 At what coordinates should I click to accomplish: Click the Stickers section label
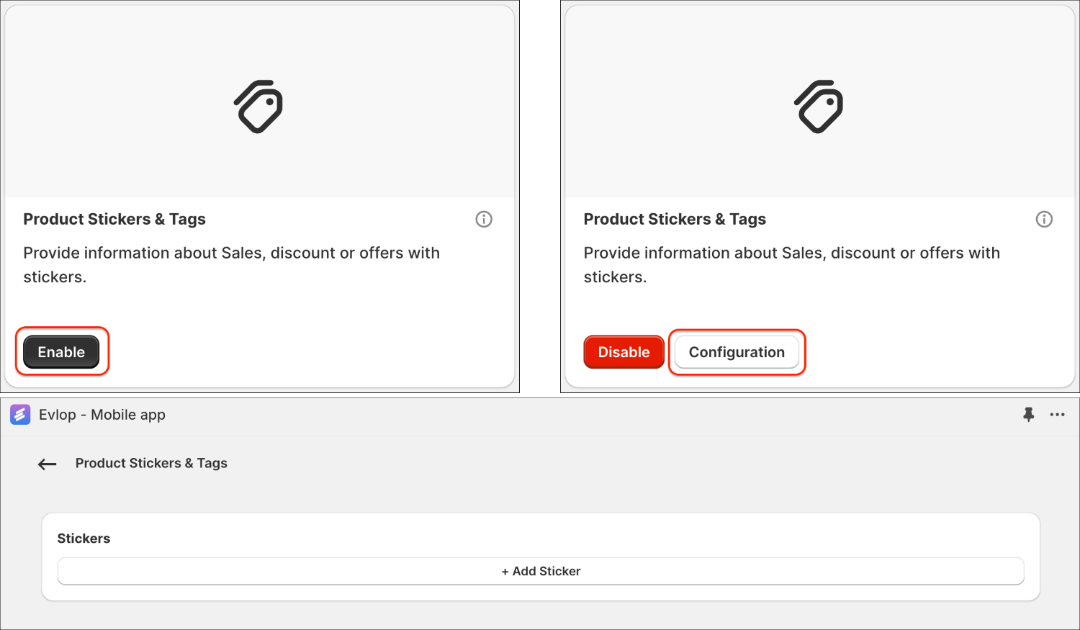pyautogui.click(x=84, y=538)
